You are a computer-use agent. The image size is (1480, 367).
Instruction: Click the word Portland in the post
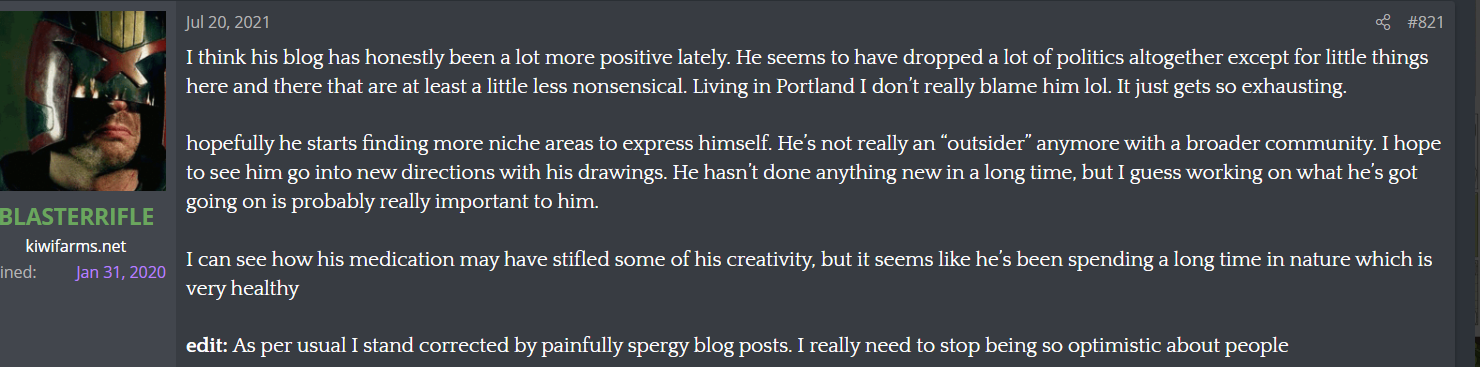(x=805, y=86)
